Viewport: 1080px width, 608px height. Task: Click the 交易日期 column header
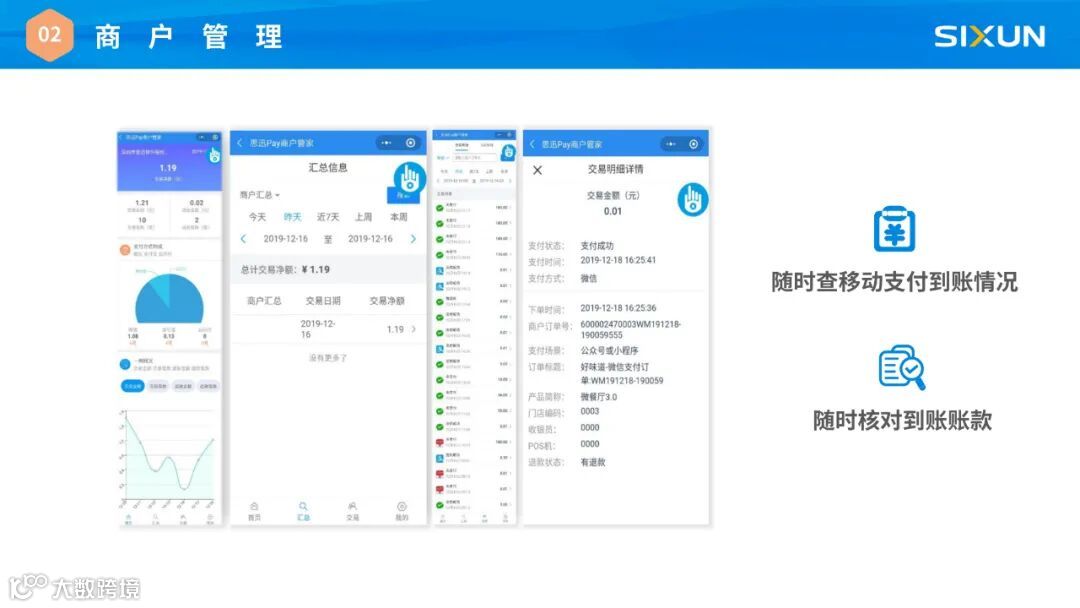coord(323,301)
